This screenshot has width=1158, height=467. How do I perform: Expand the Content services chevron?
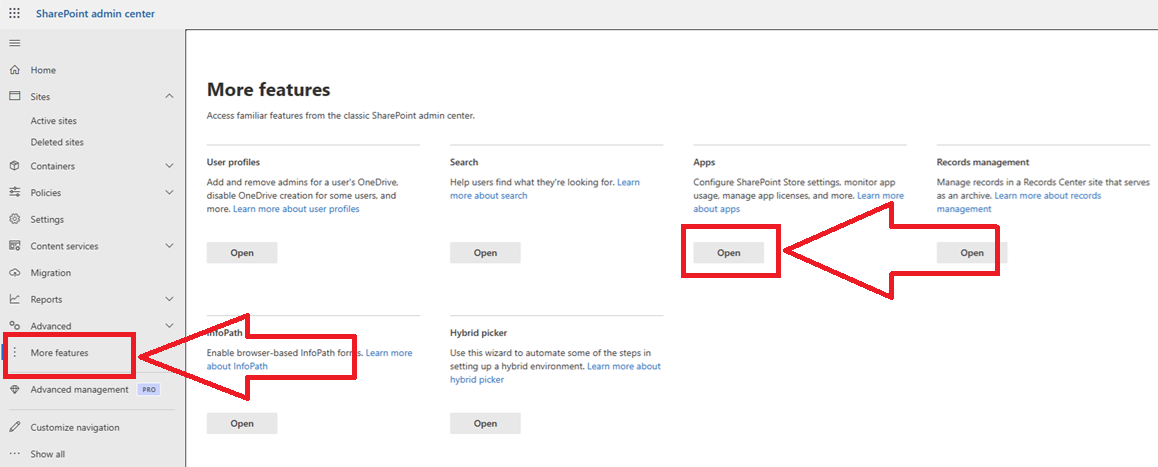pyautogui.click(x=169, y=246)
